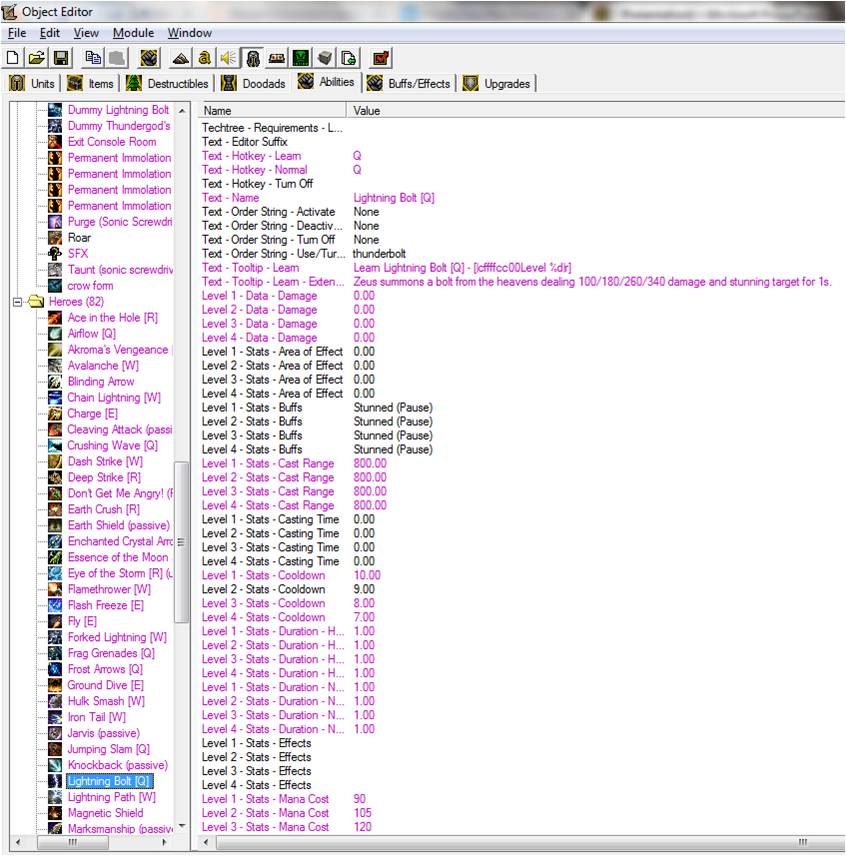
Task: Click tree list scroll-down arrow
Action: pyautogui.click(x=182, y=826)
